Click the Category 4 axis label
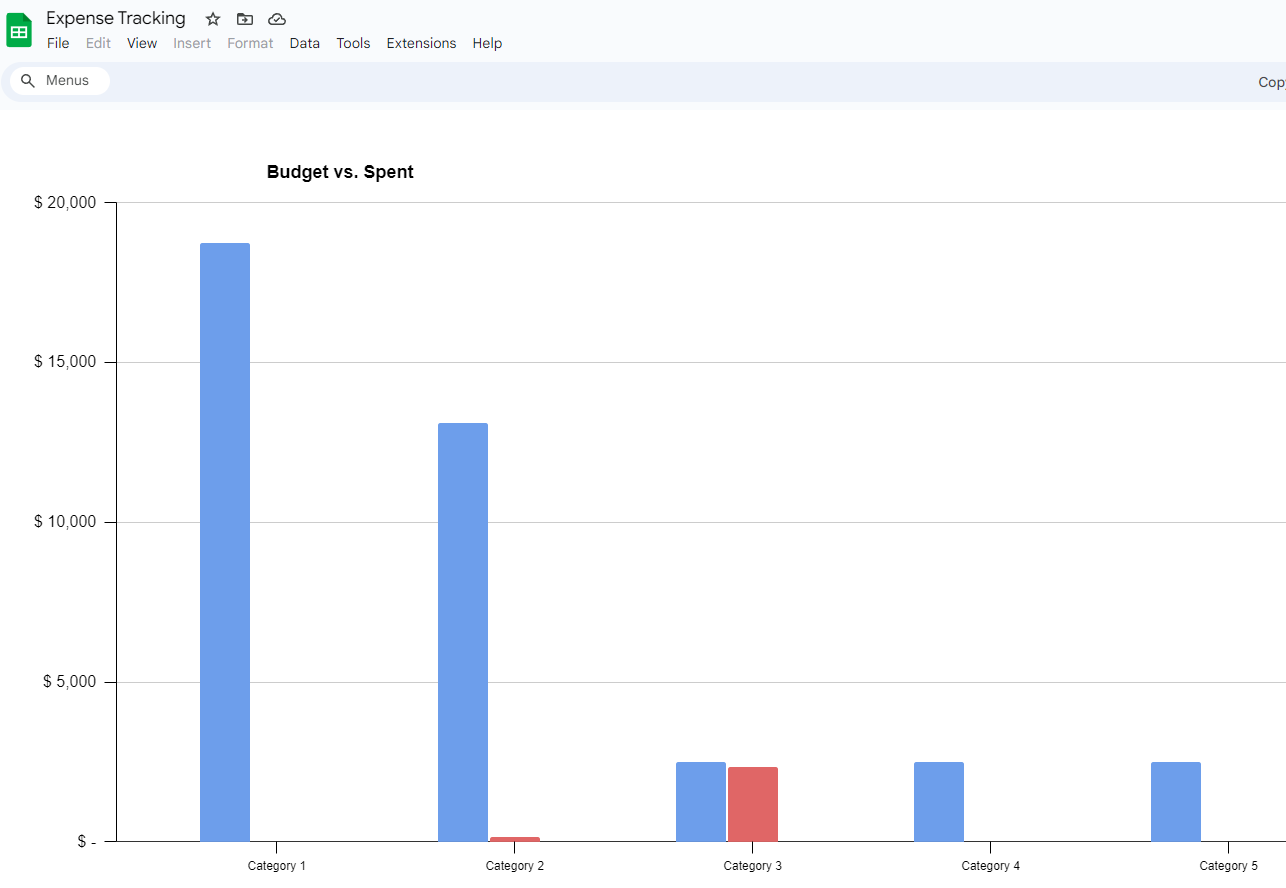 tap(991, 866)
